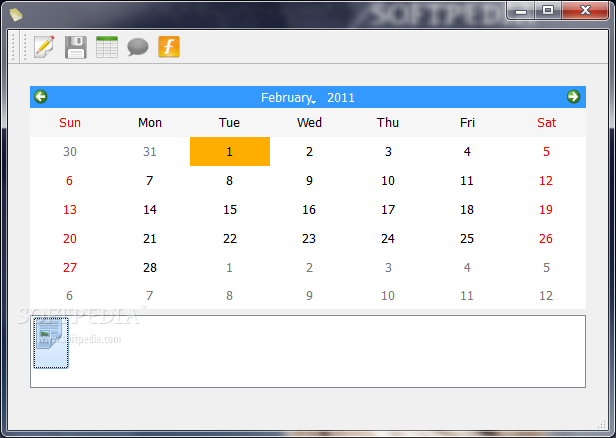Select Sunday February 6 in red
616x438 pixels.
tap(70, 180)
